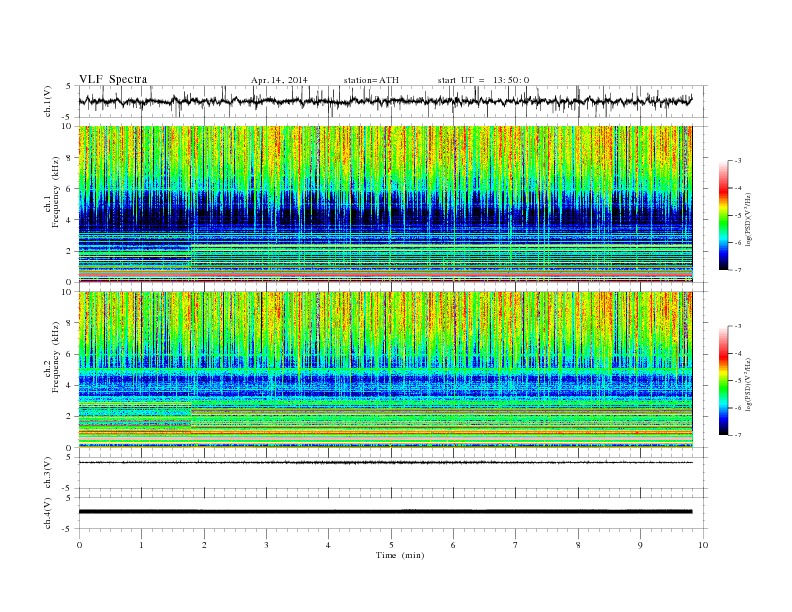Click the "ch.4(V)" axis label
Viewport: 792px width, 612px height.
click(x=48, y=514)
